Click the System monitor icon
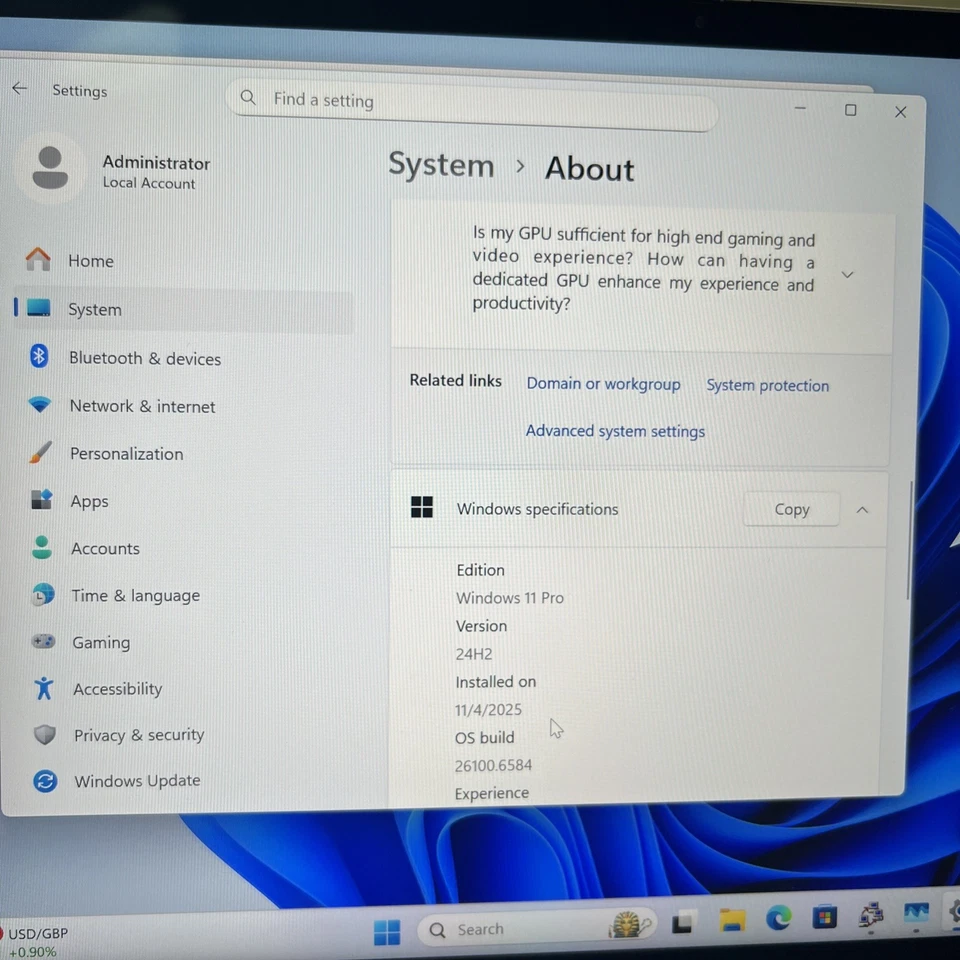The width and height of the screenshot is (960, 960). tap(39, 307)
